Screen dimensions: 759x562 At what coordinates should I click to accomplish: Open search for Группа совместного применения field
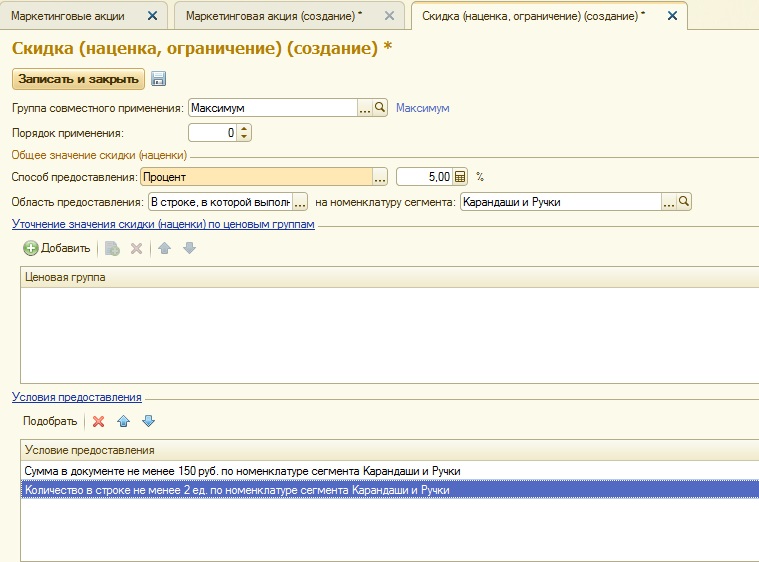[380, 108]
